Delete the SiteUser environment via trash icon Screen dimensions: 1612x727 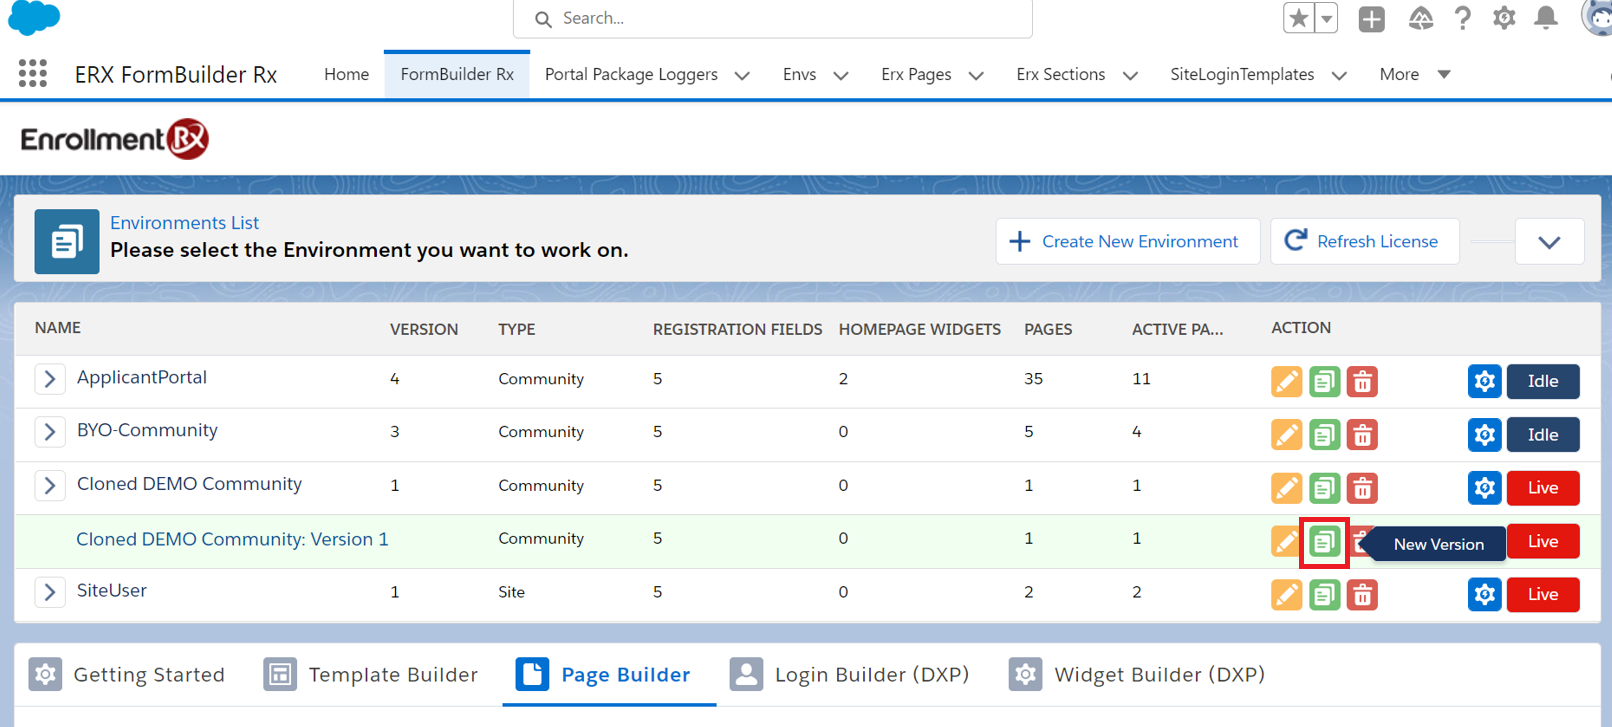tap(1362, 595)
